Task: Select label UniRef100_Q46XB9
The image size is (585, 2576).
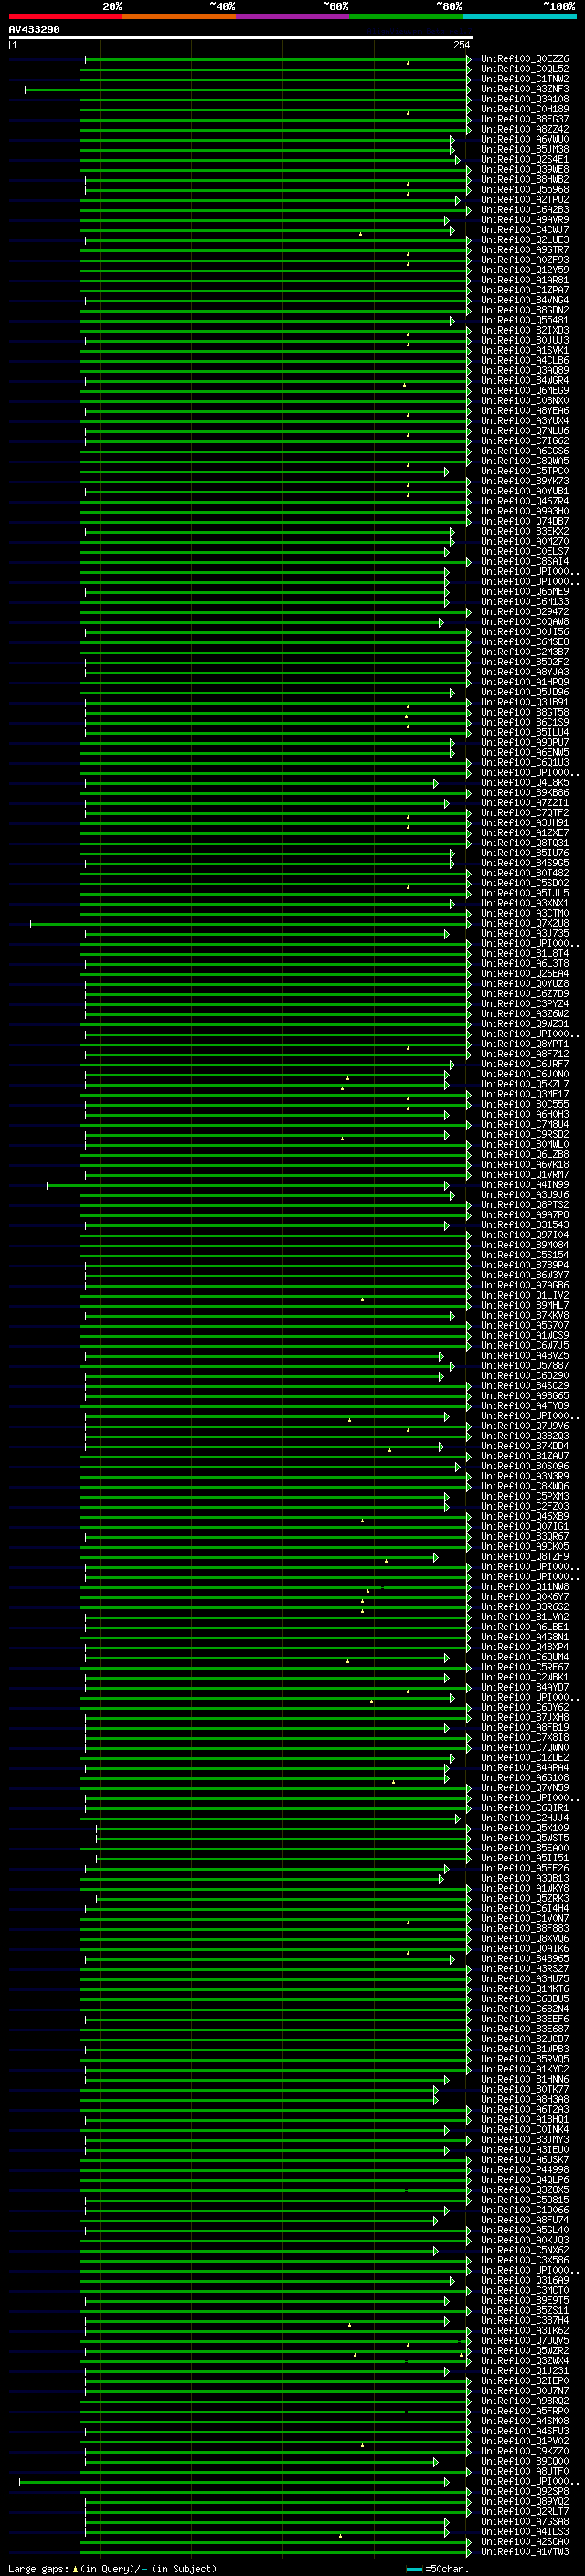Action: pyautogui.click(x=524, y=1516)
